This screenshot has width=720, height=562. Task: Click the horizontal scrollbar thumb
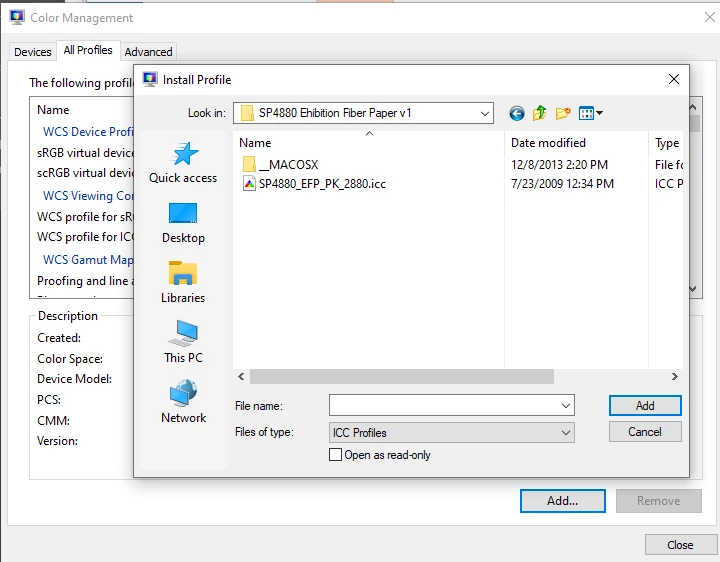(402, 377)
